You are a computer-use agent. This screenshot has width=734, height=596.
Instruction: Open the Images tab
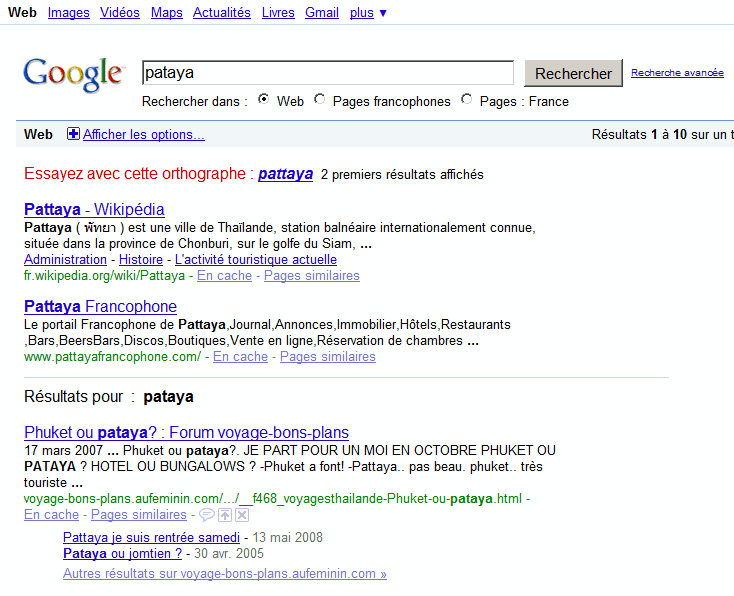(x=68, y=13)
